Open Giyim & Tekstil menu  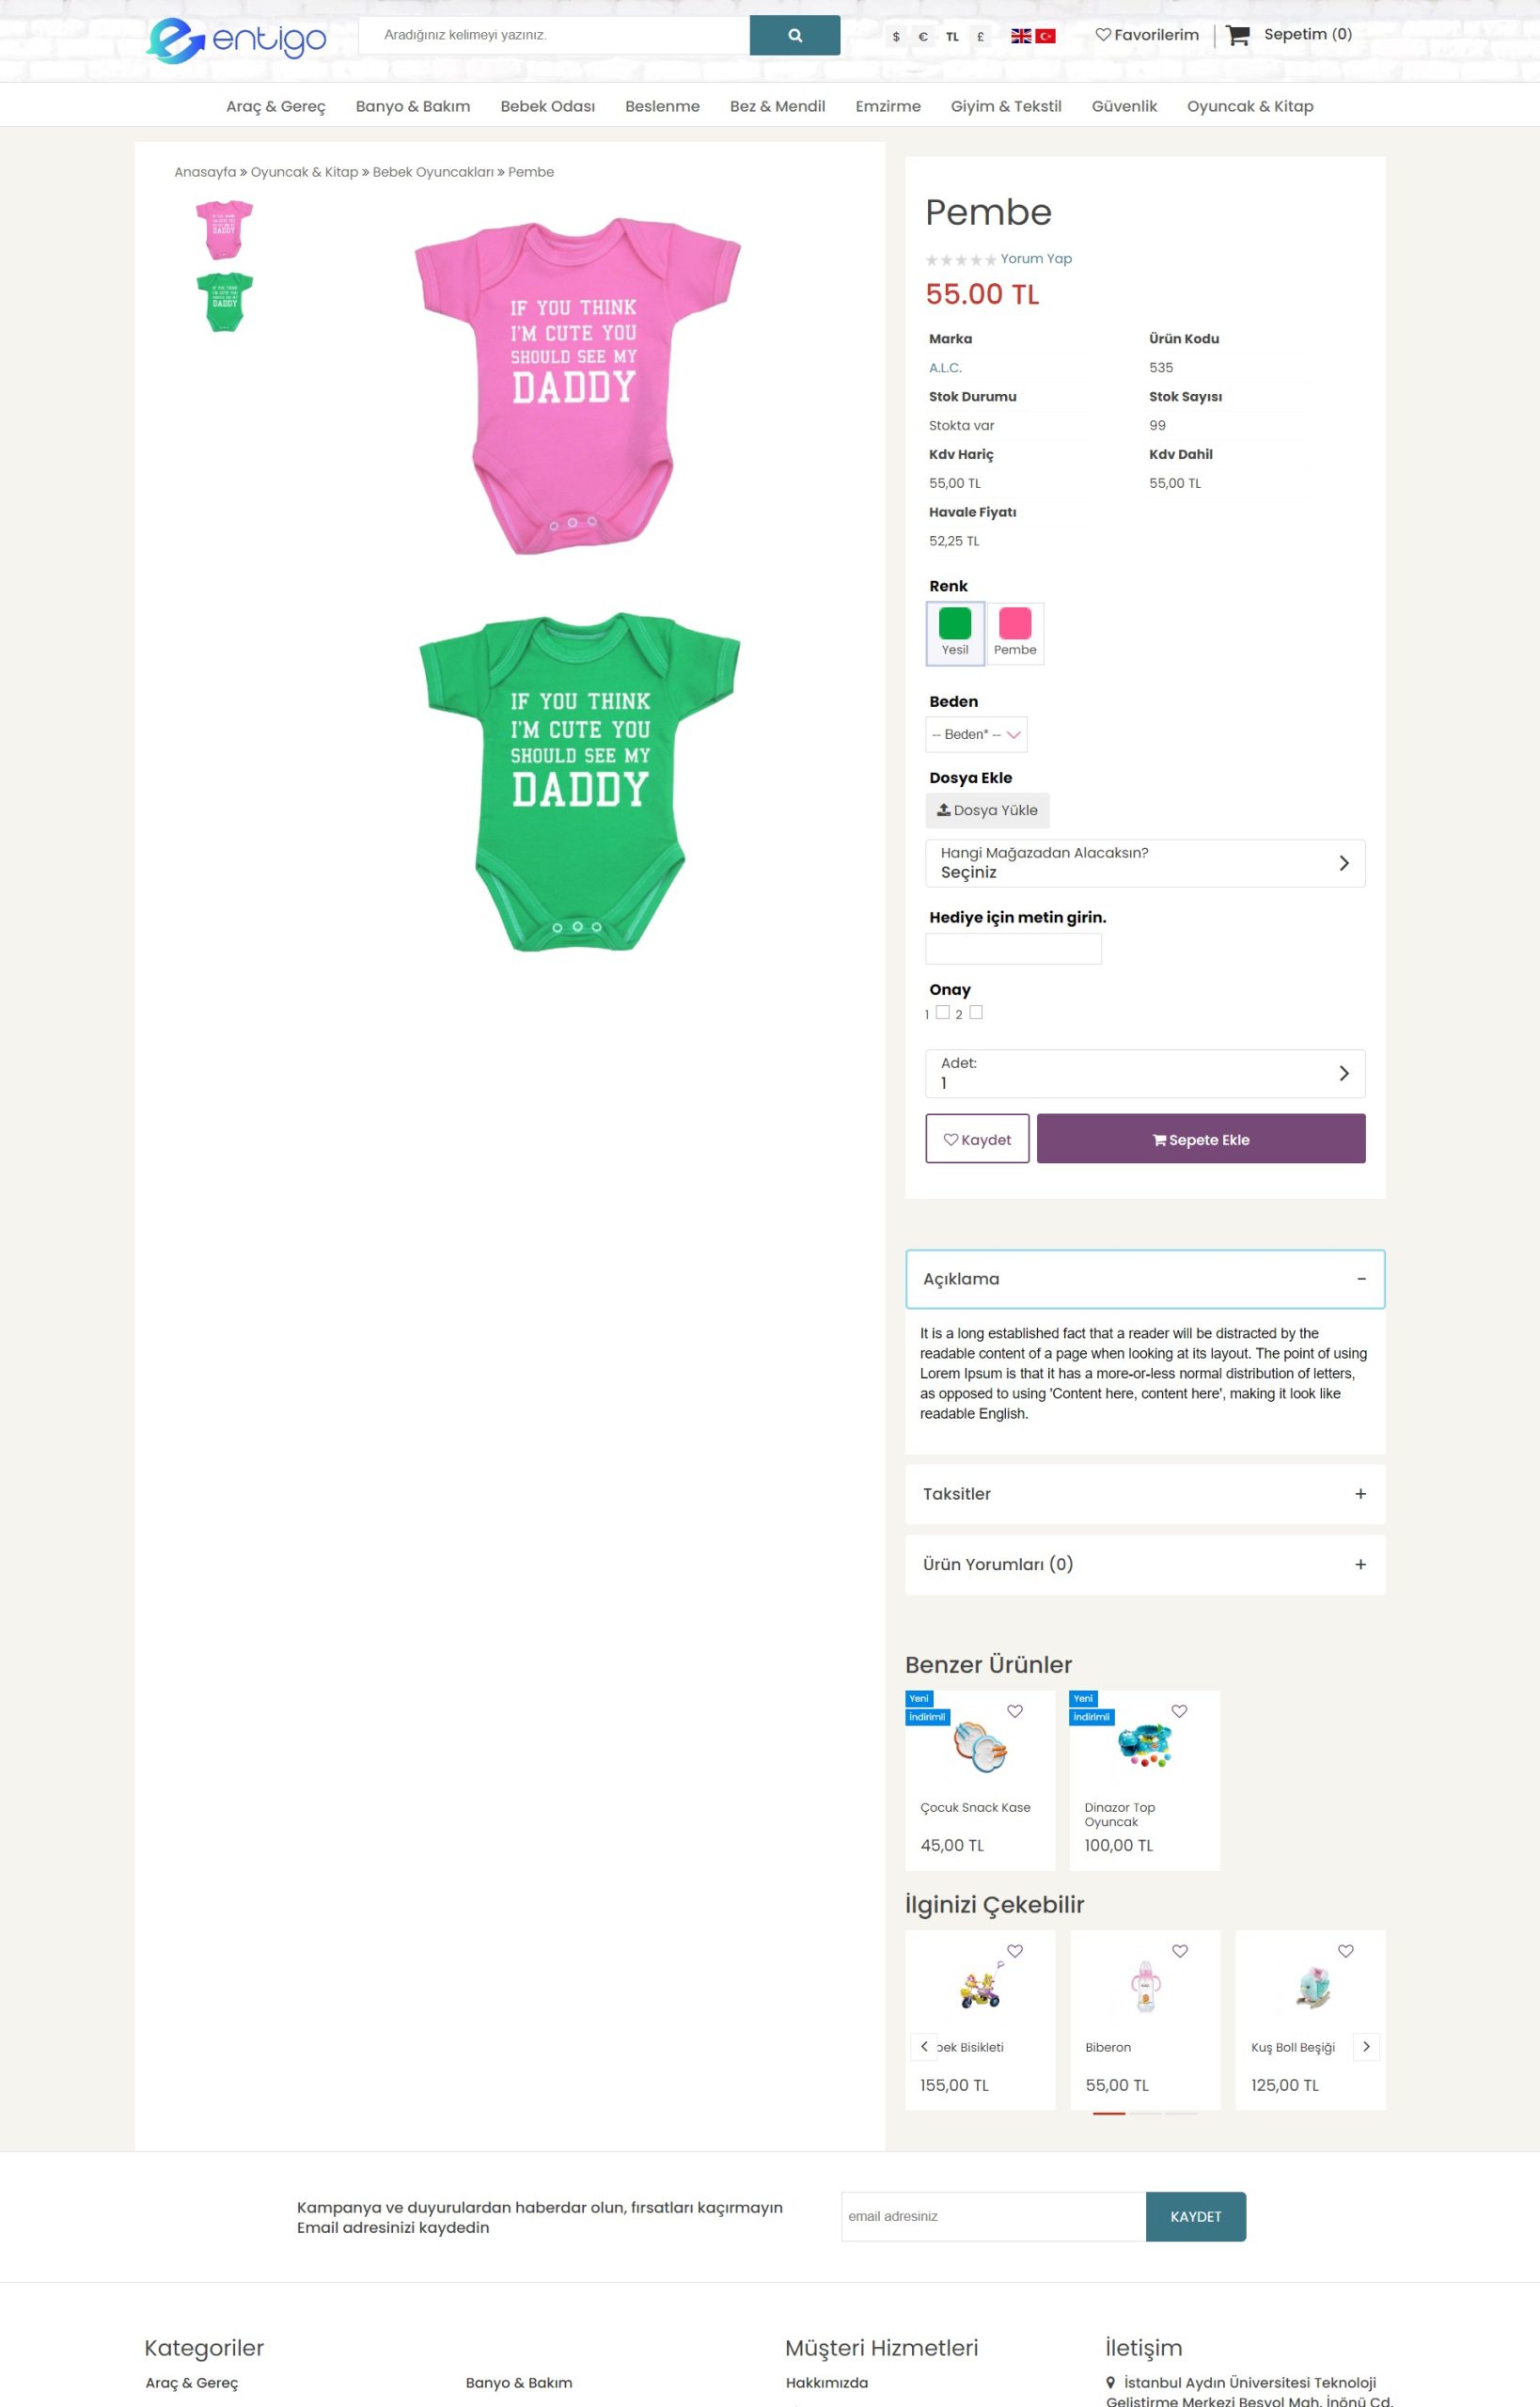tap(1006, 106)
